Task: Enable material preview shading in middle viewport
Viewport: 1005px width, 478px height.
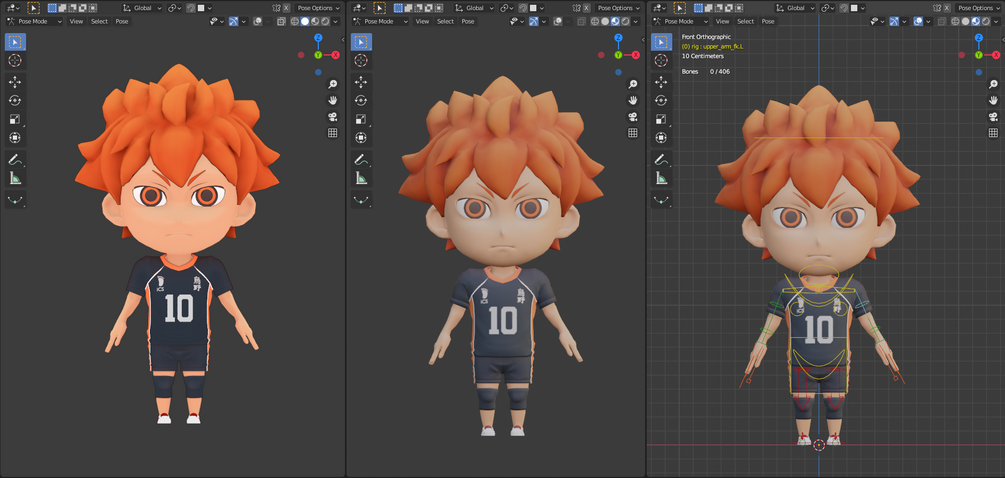Action: pyautogui.click(x=615, y=21)
